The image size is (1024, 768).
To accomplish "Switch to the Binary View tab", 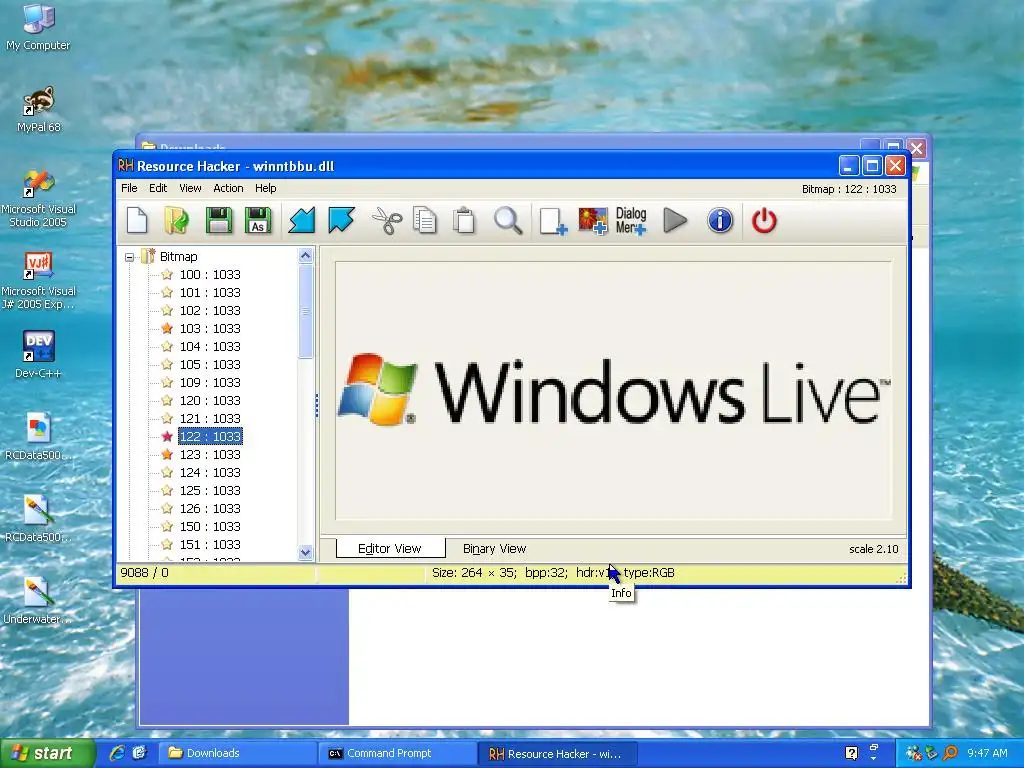I will (494, 549).
